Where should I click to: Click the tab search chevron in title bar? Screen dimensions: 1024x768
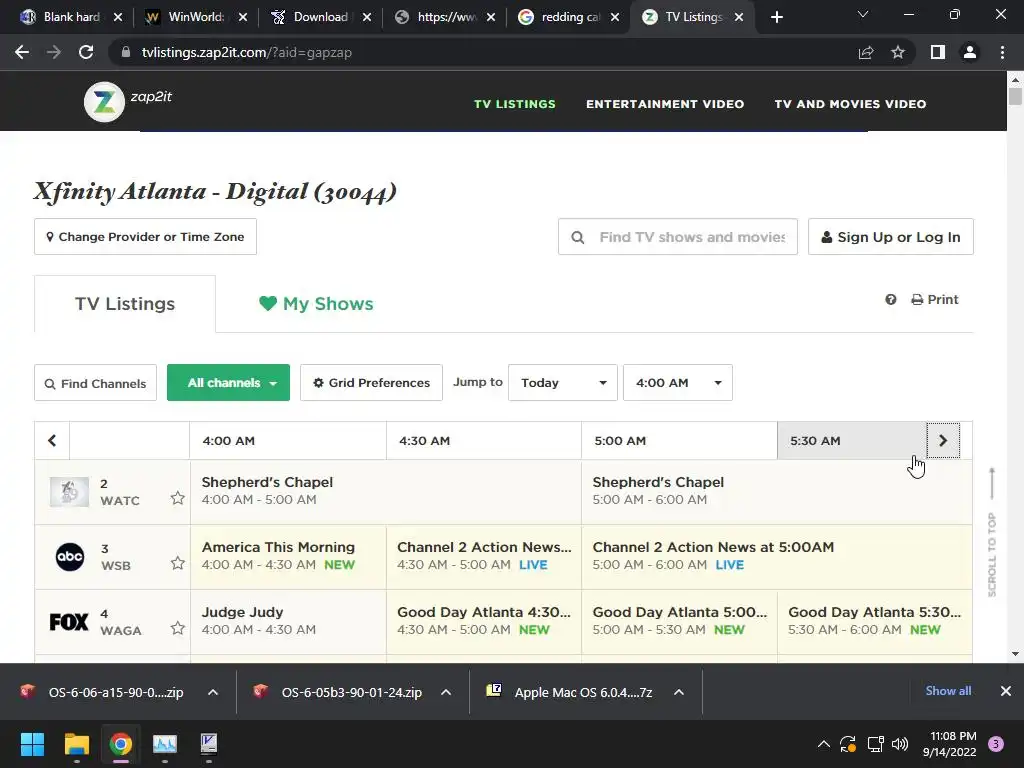click(863, 14)
